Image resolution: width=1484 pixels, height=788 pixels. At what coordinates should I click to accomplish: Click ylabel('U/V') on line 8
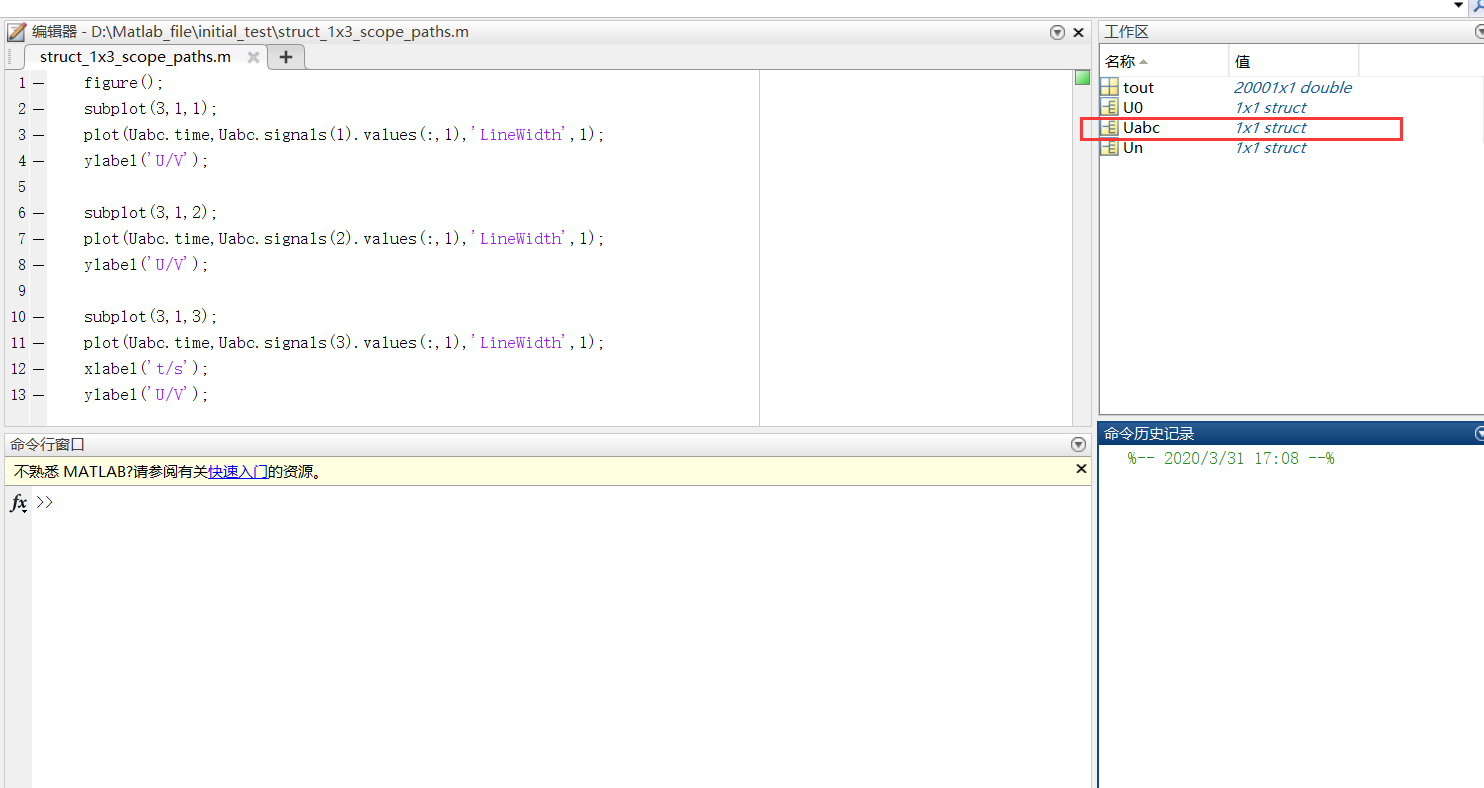(146, 265)
